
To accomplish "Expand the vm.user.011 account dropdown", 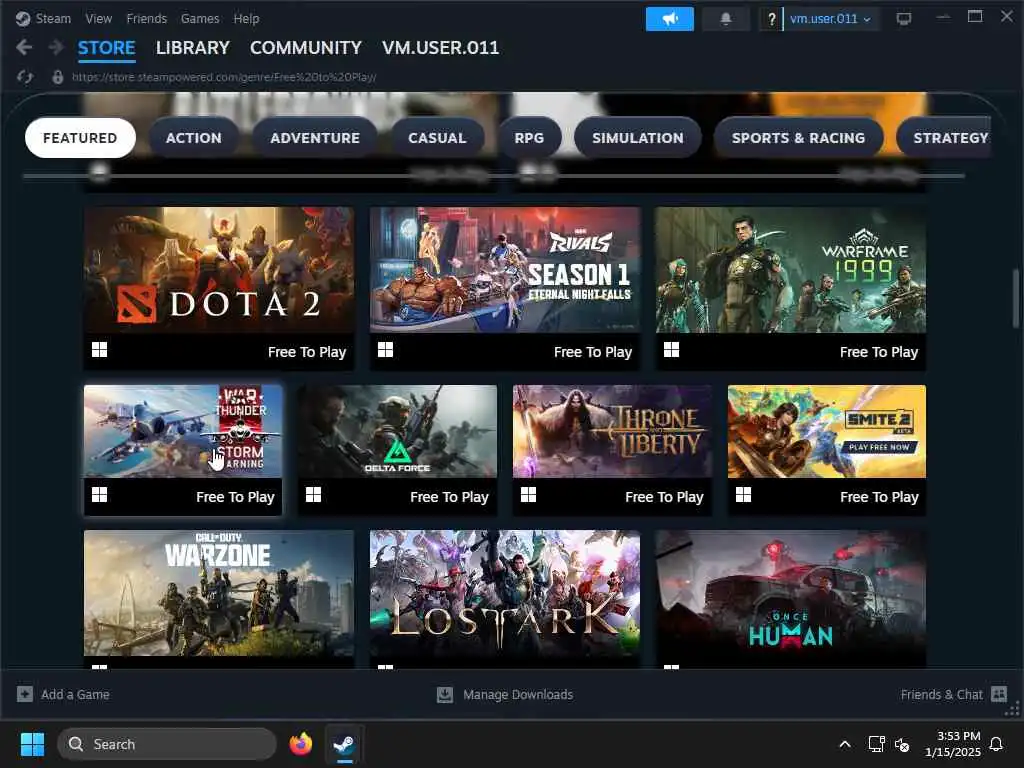I will click(x=830, y=19).
